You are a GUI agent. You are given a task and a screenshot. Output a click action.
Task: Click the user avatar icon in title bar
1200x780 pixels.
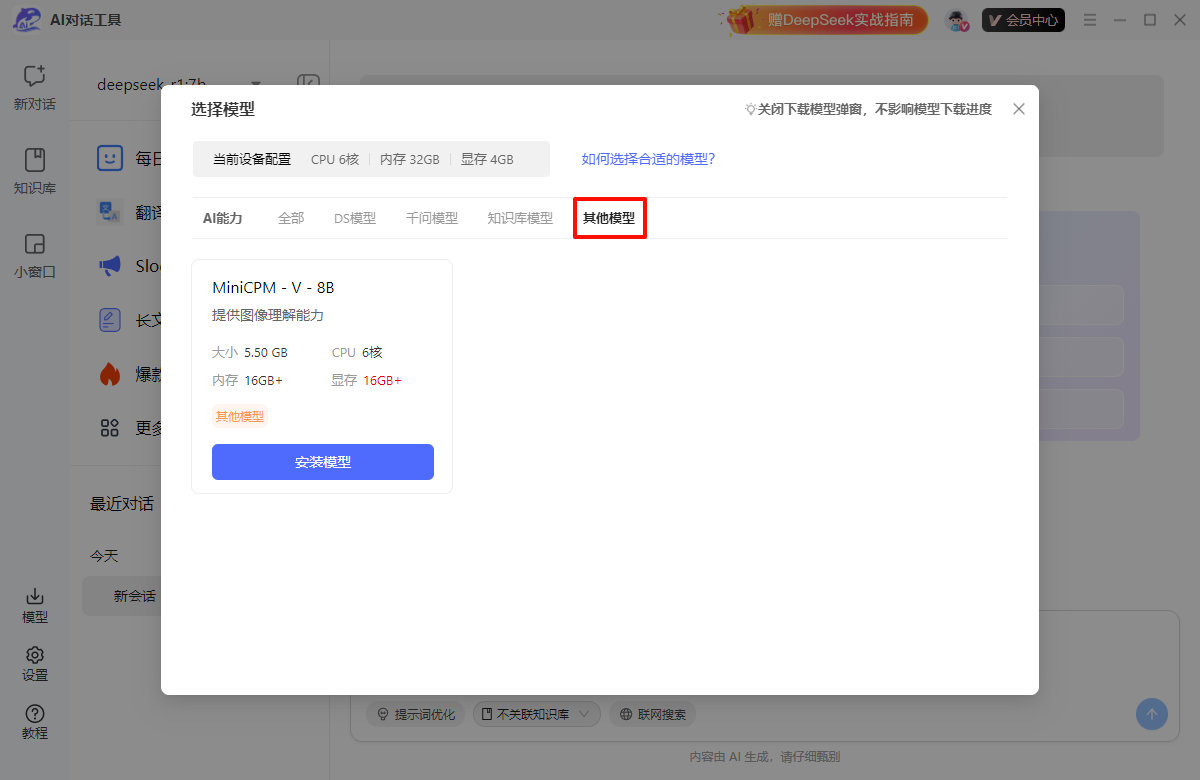[959, 20]
